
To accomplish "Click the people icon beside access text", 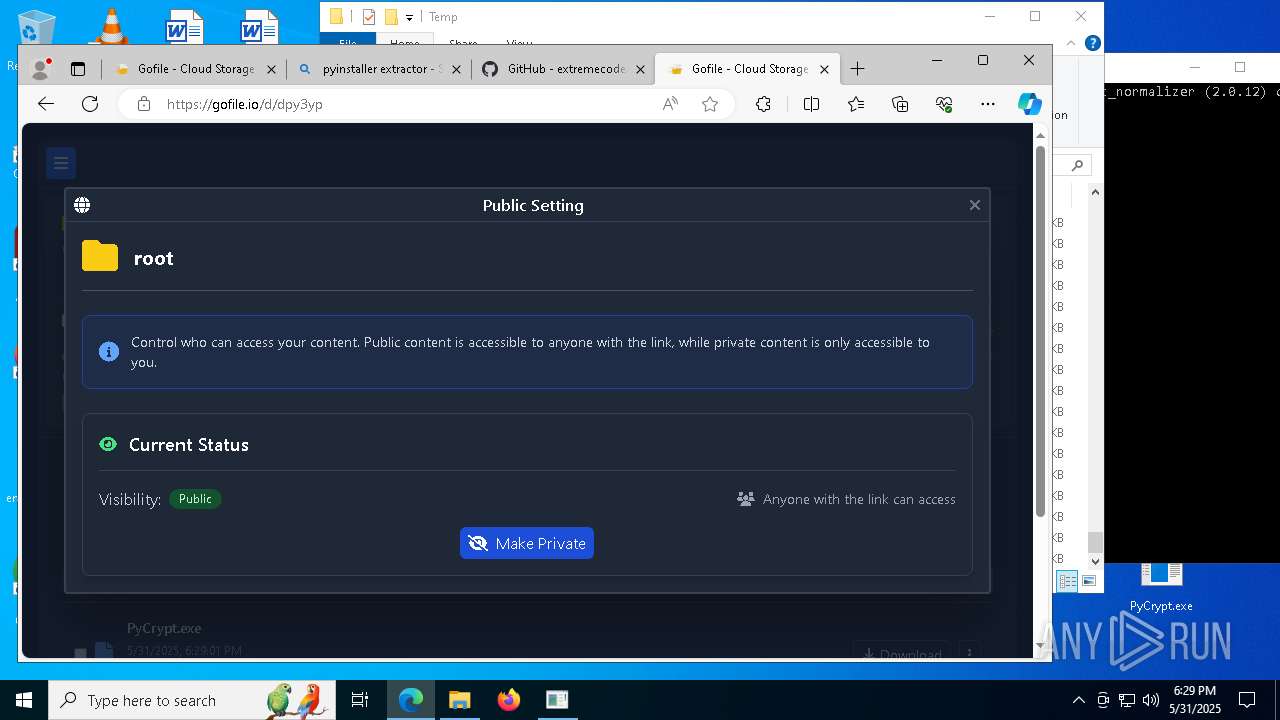I will click(x=745, y=499).
